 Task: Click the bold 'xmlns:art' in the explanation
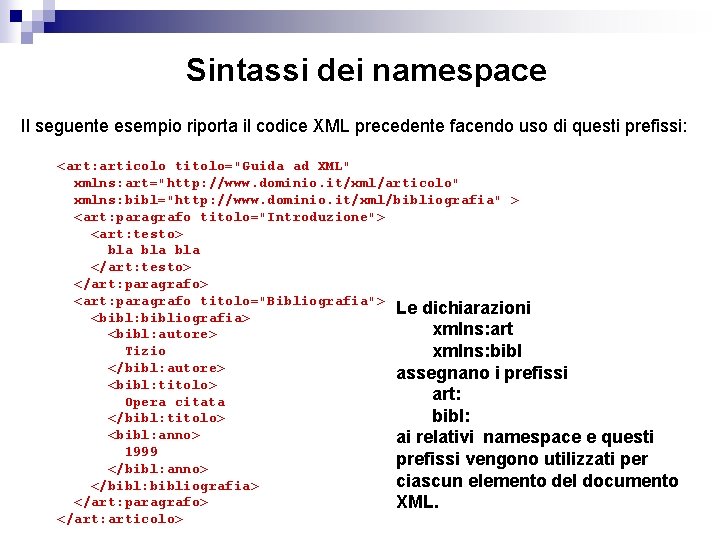pyautogui.click(x=472, y=329)
